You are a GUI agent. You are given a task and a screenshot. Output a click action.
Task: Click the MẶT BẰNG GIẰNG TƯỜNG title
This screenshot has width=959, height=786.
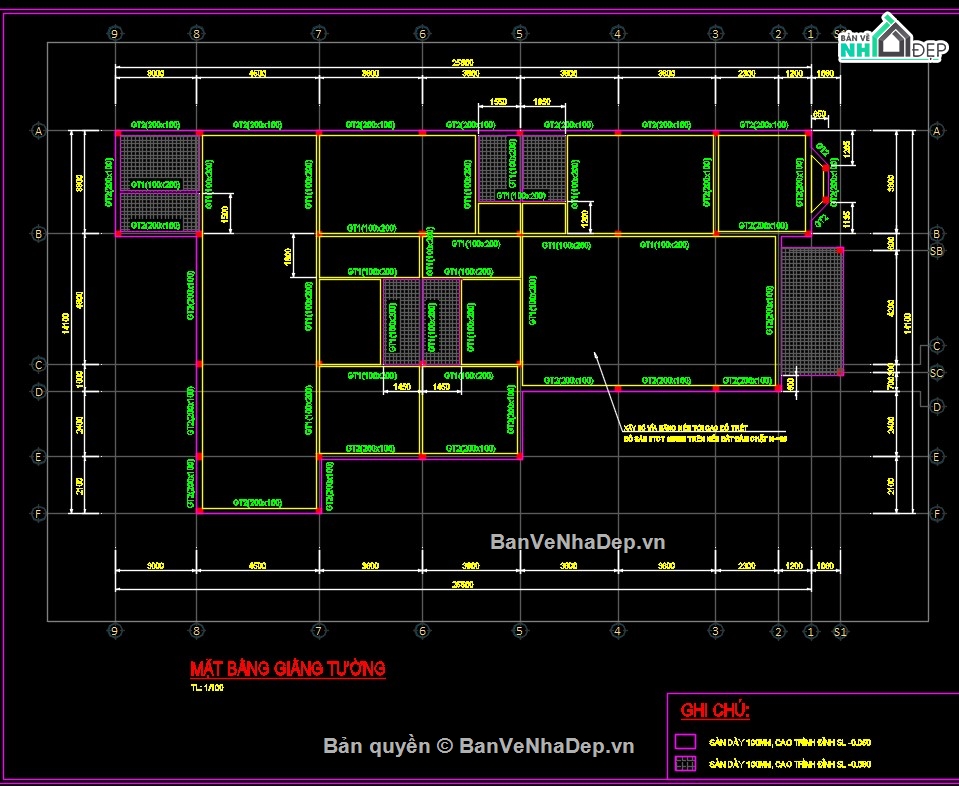click(x=287, y=668)
